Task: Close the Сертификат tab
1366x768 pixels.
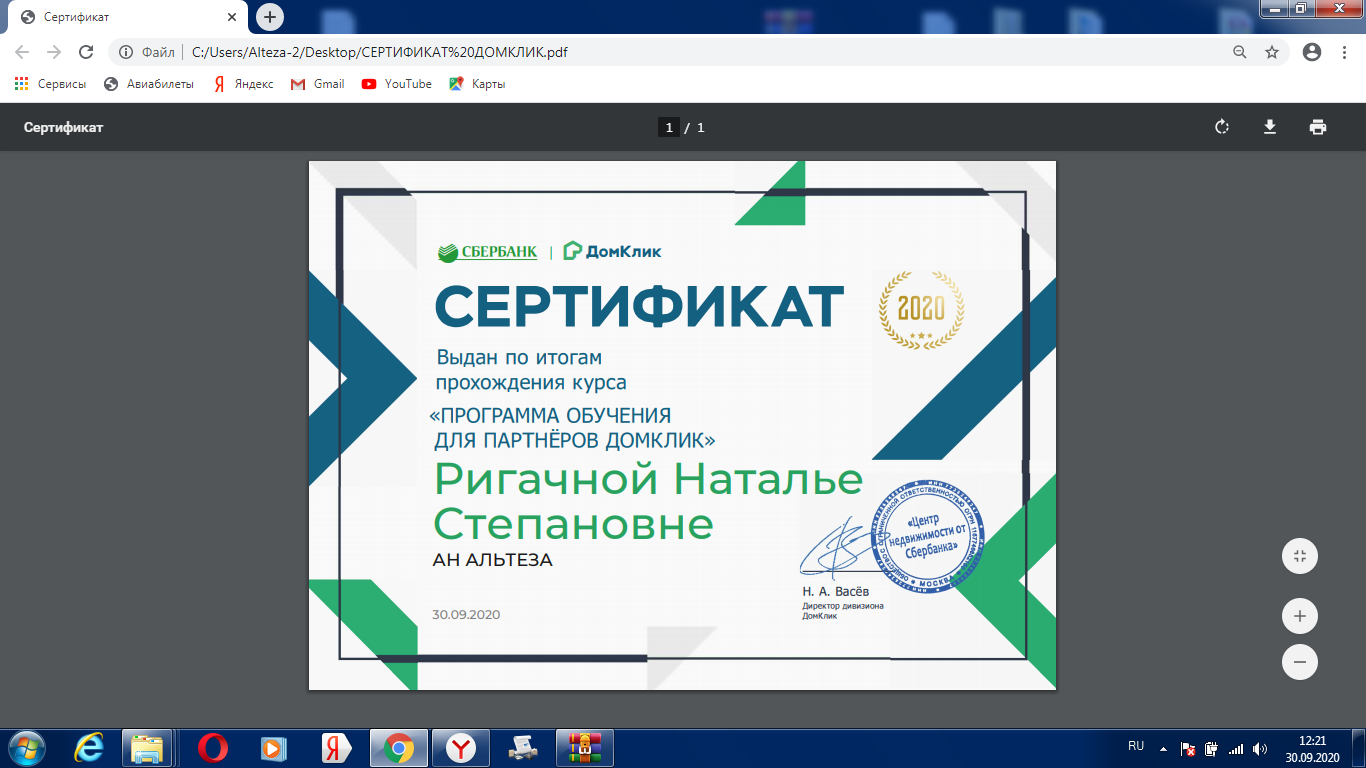Action: tap(231, 18)
